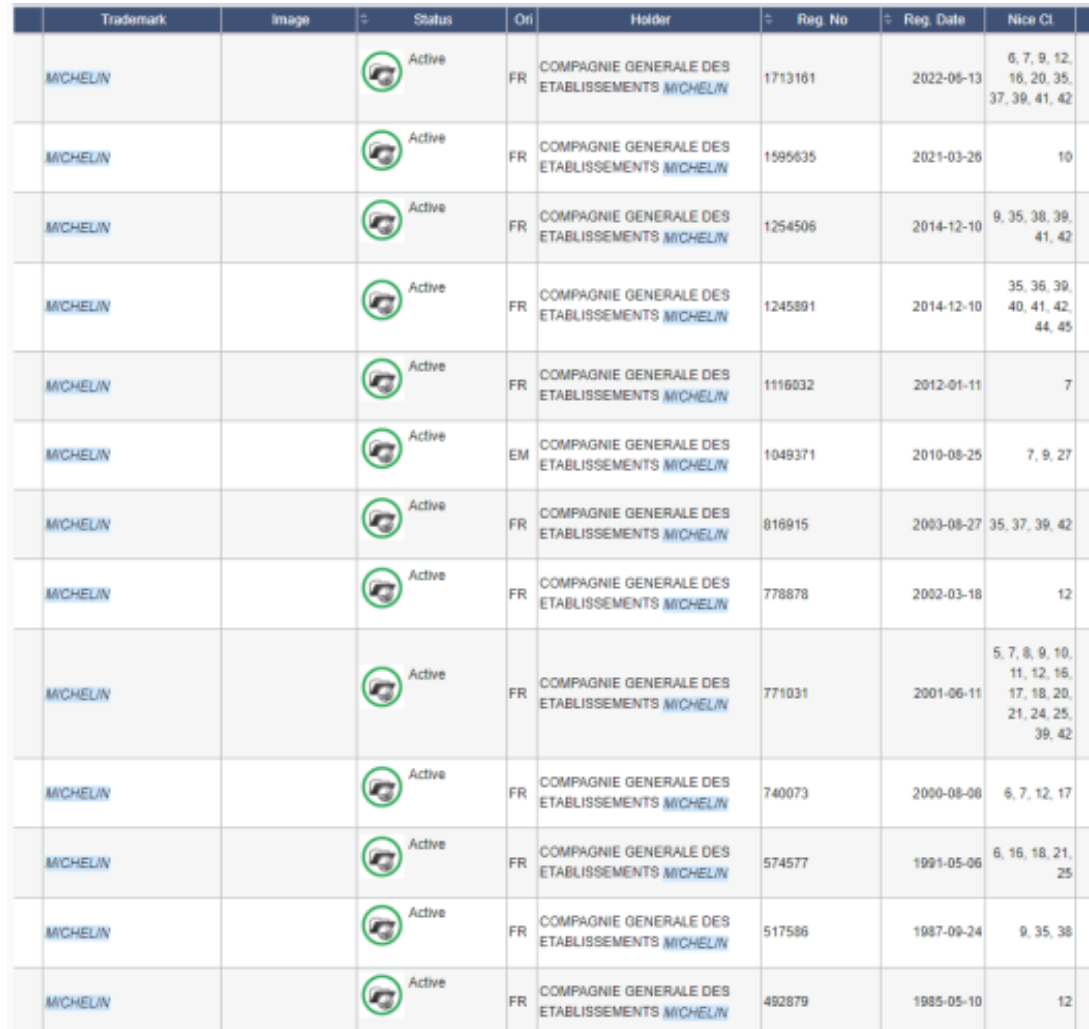Click the sort arrows beside Reg. No header

pyautogui.click(x=768, y=19)
